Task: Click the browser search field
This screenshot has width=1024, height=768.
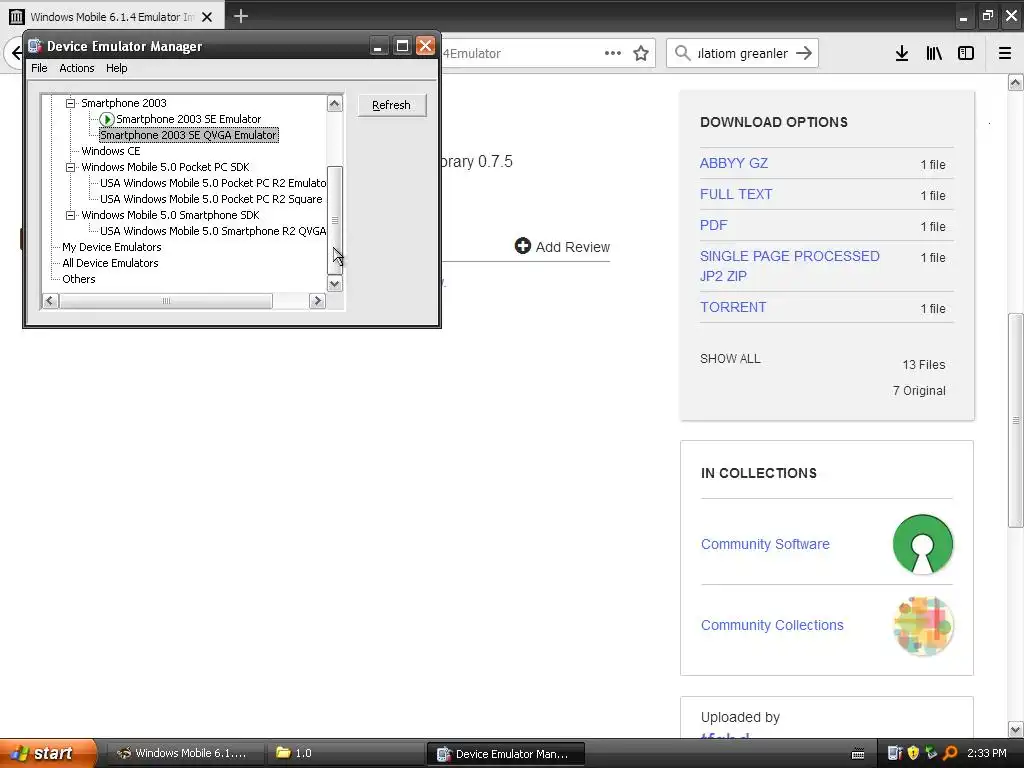Action: [x=743, y=53]
